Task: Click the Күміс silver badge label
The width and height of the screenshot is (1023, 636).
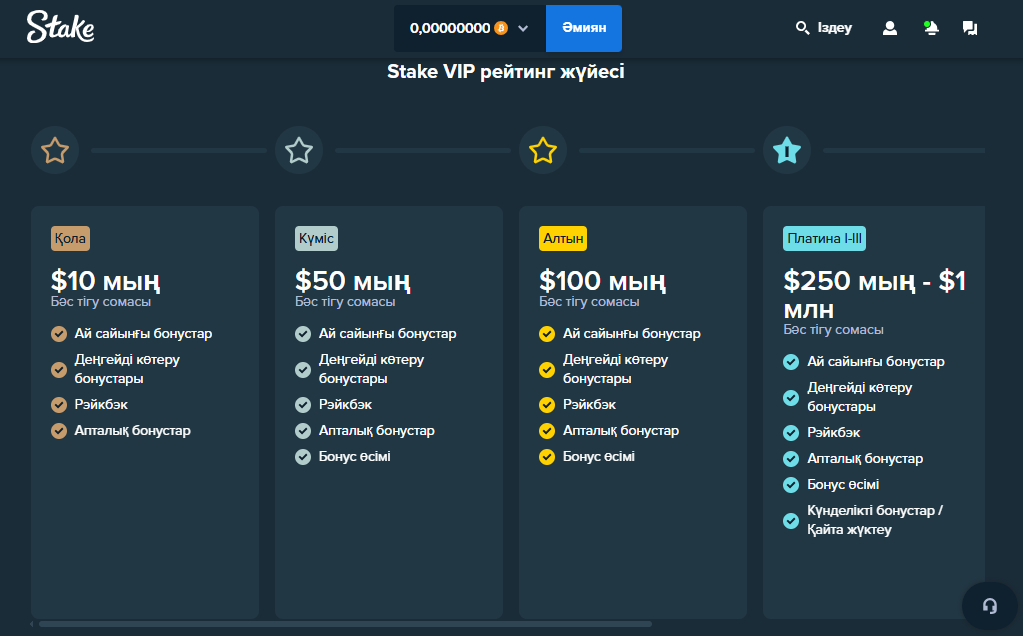Action: (317, 238)
